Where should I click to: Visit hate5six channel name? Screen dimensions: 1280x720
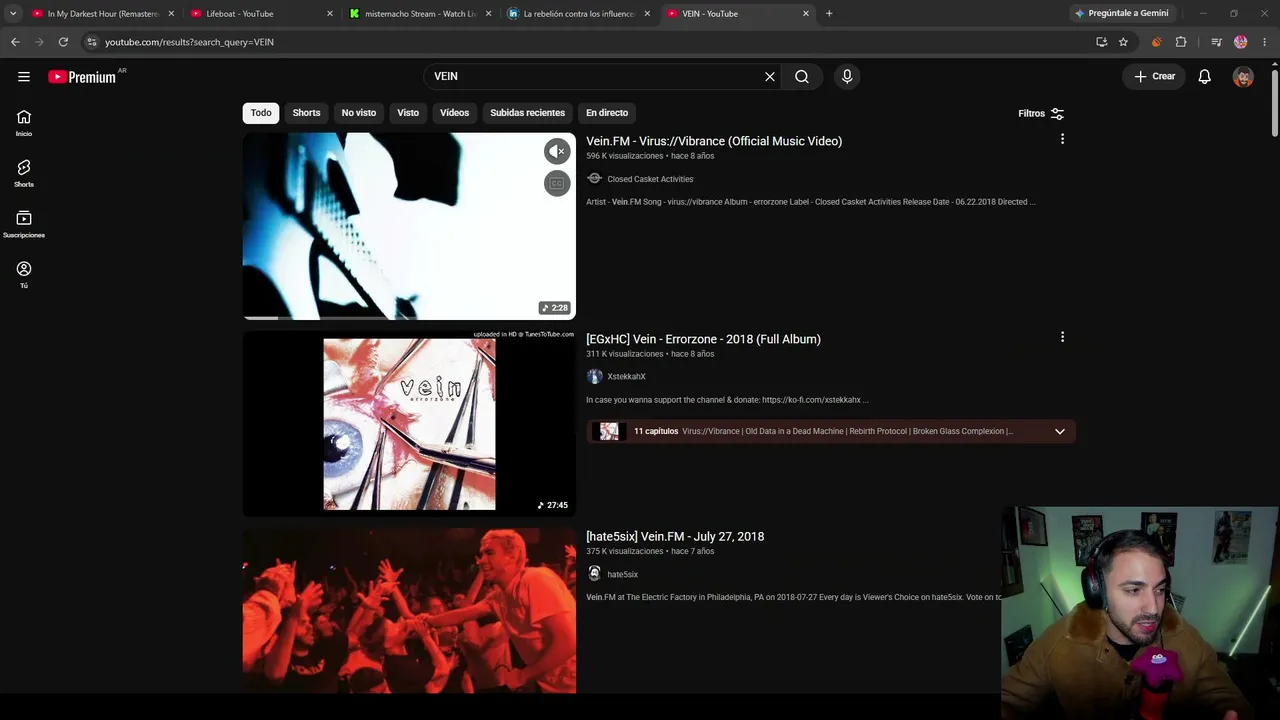point(622,574)
